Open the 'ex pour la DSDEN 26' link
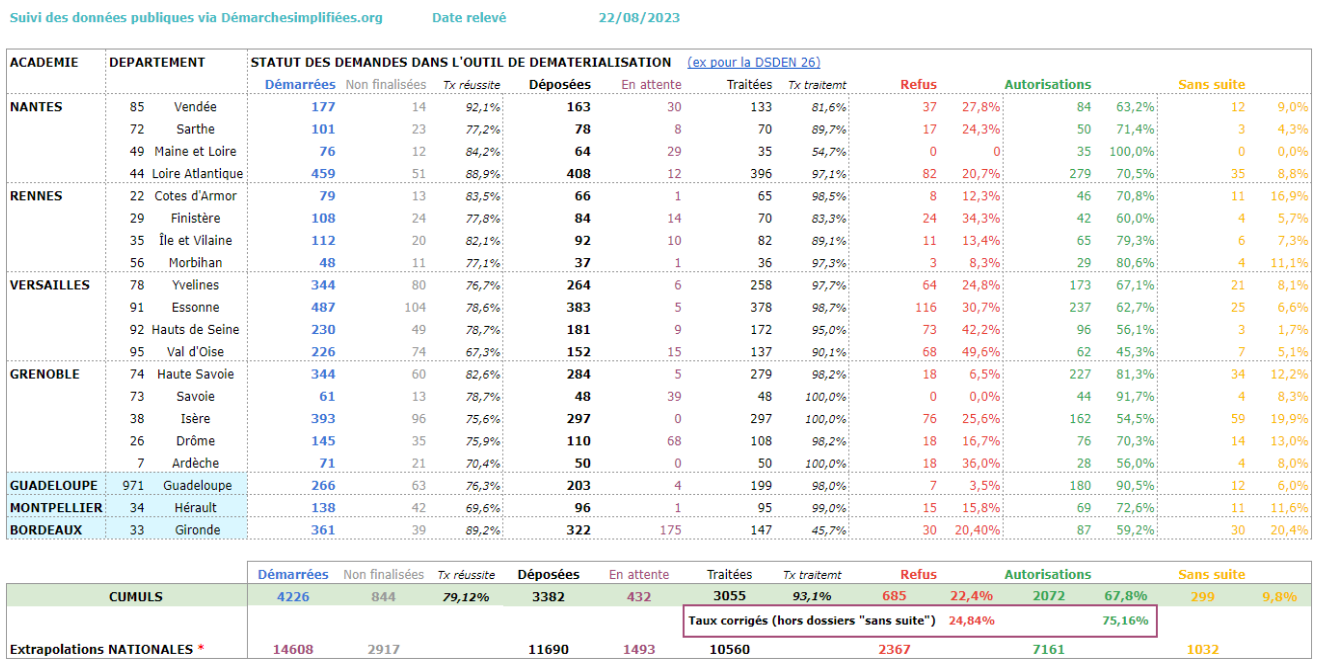The width and height of the screenshot is (1318, 665). click(754, 62)
